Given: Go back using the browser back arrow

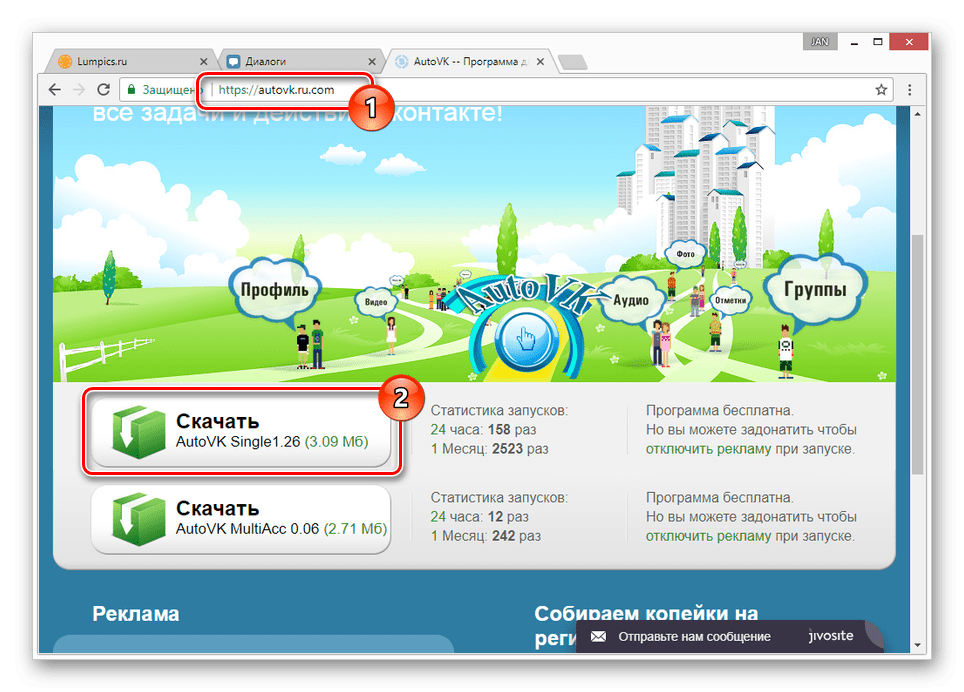Looking at the screenshot, I should 54,90.
